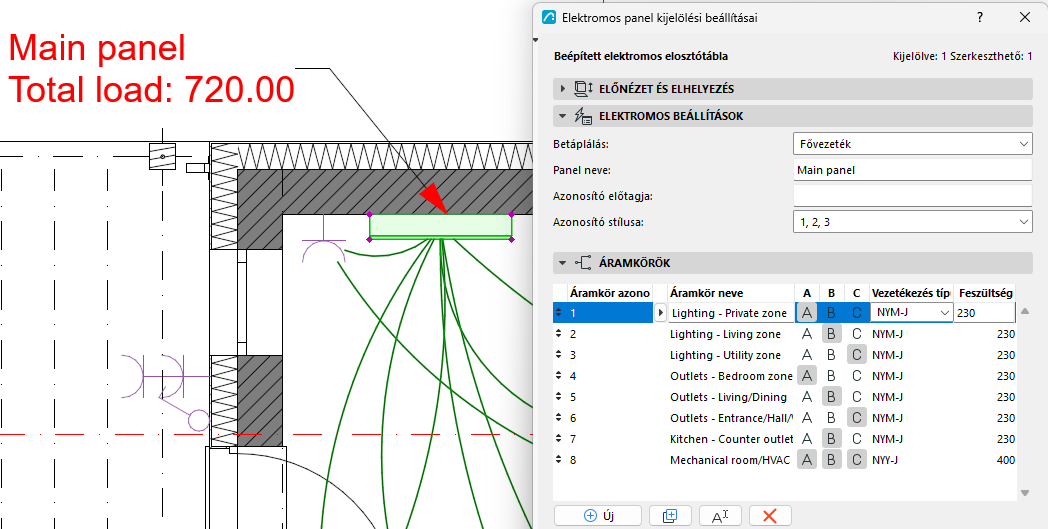Toggle phase A for Lighting - Private zone
This screenshot has height=529, width=1048.
(807, 312)
